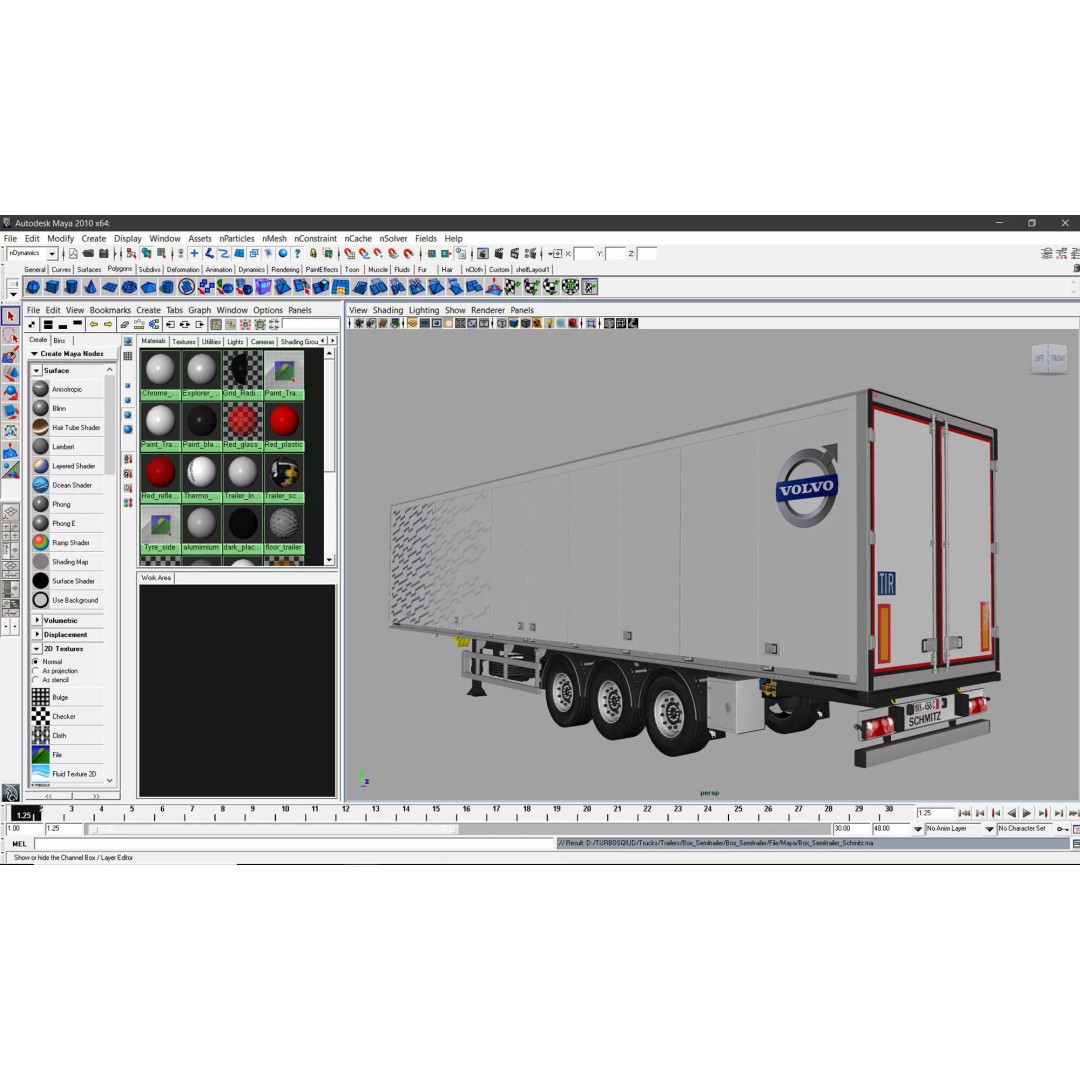Create a Blinn material node
1080x1080 pixels.
tap(67, 408)
